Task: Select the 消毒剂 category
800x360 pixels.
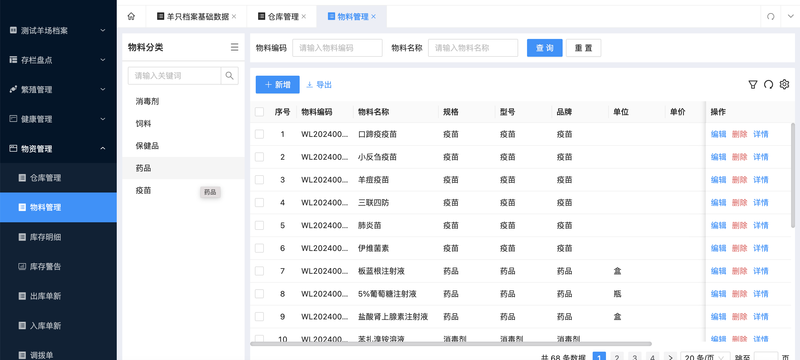Action: click(x=184, y=101)
